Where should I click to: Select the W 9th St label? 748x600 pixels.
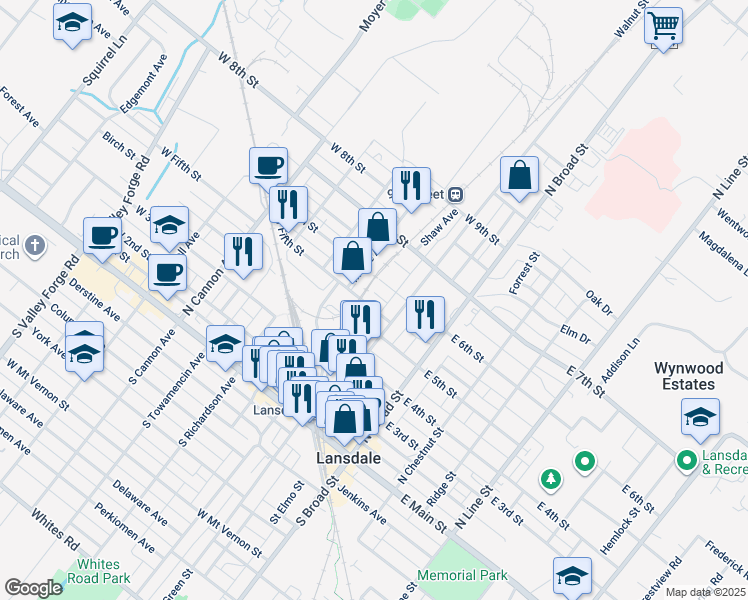tap(482, 230)
